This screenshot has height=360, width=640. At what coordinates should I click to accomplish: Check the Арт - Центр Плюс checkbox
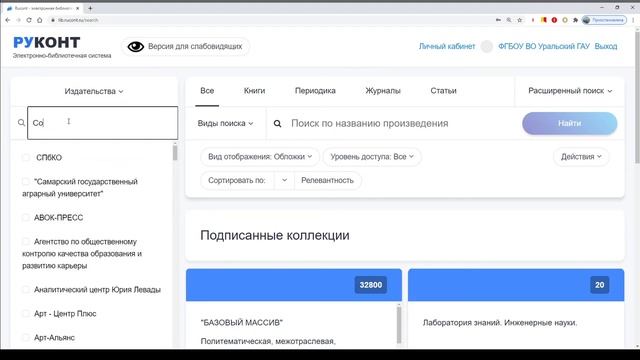[26, 313]
